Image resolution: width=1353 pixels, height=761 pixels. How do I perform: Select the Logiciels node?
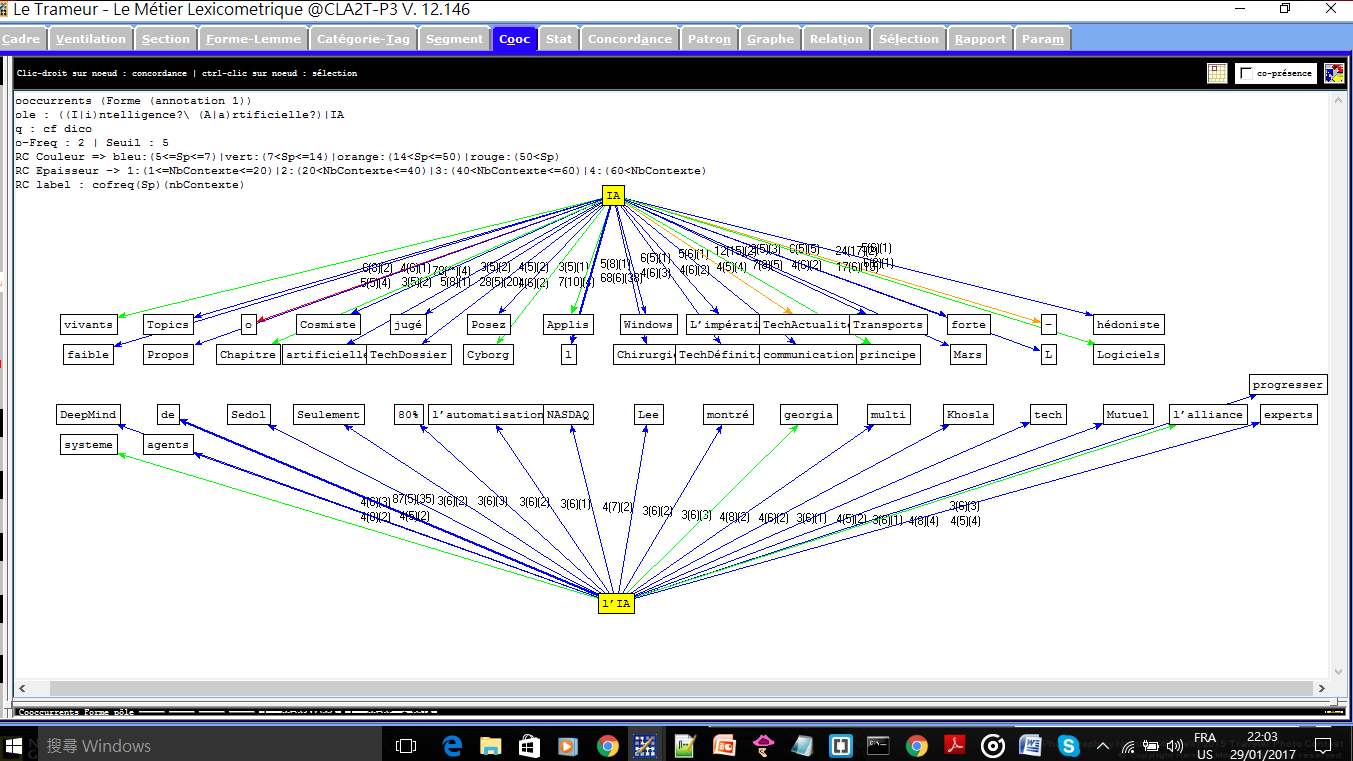pyautogui.click(x=1128, y=355)
